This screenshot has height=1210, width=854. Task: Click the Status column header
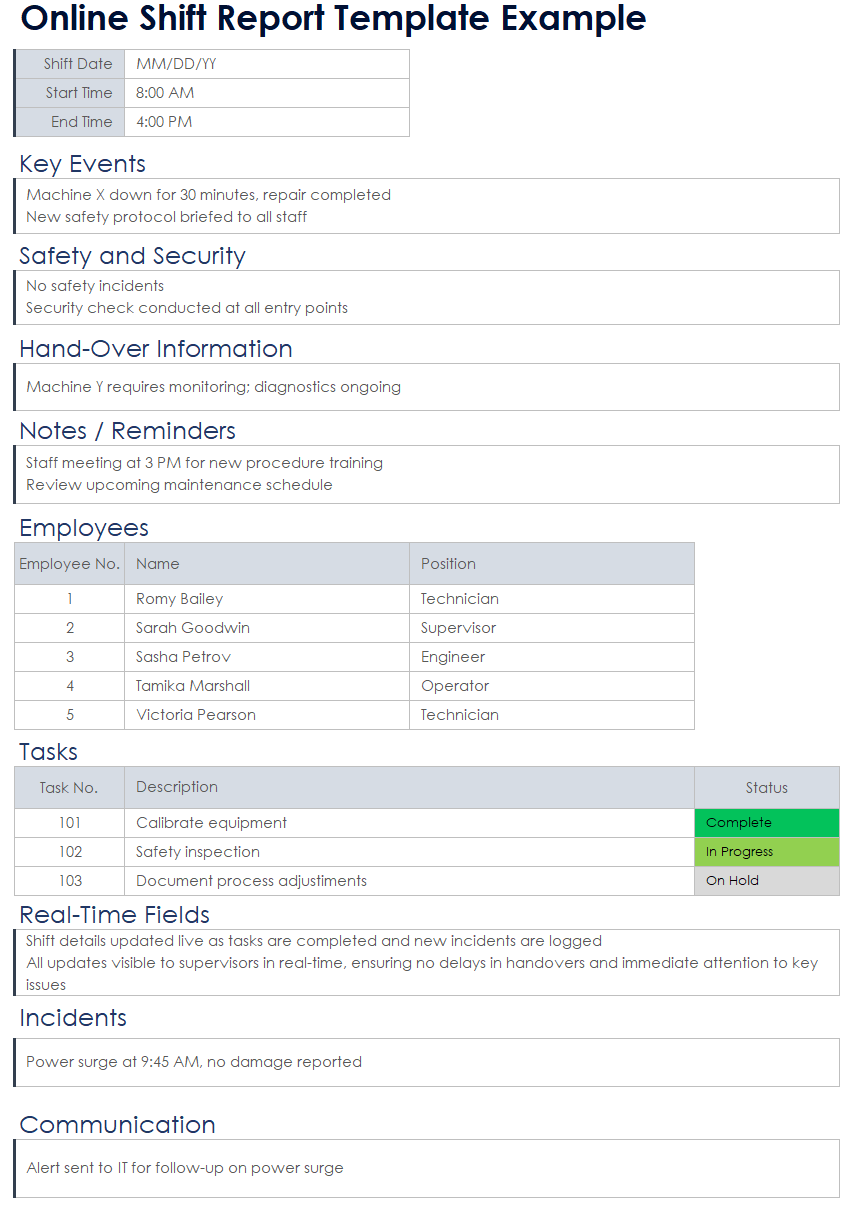point(766,787)
